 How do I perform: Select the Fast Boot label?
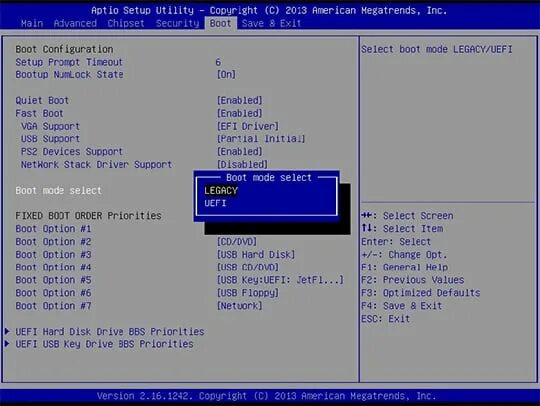39,114
